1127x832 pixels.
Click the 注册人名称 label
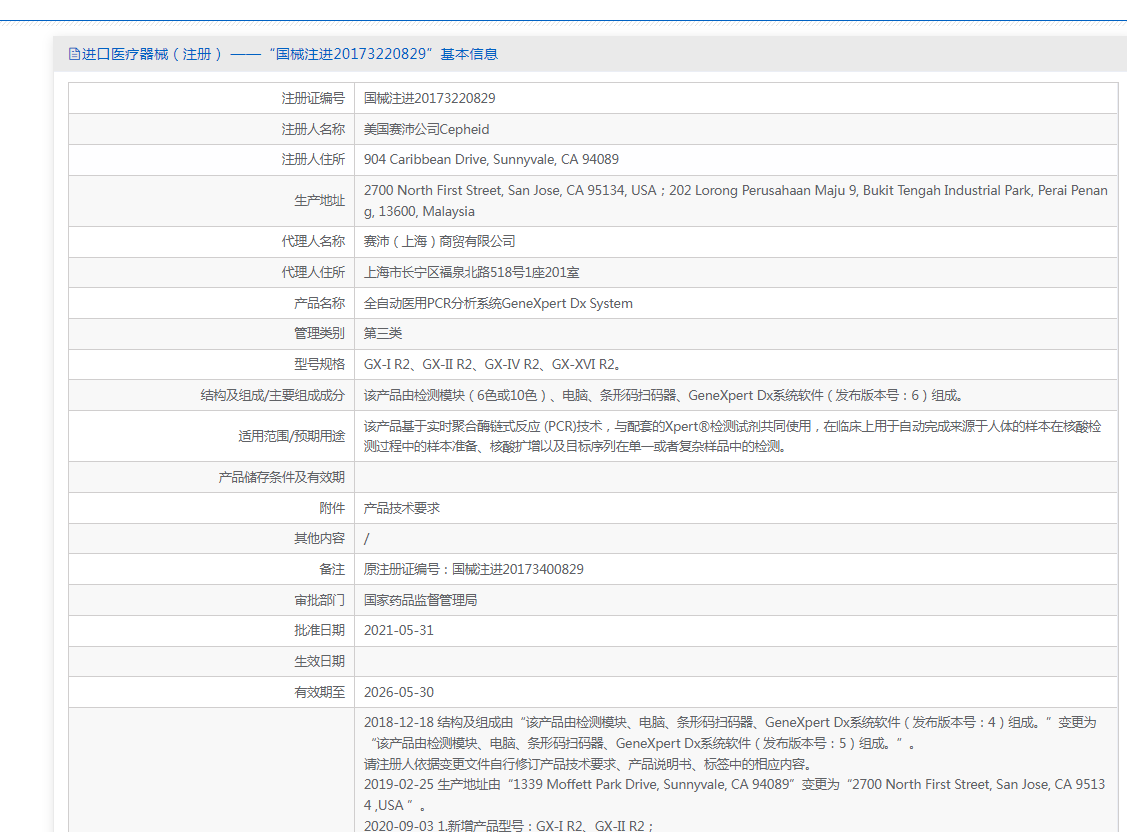coord(313,129)
